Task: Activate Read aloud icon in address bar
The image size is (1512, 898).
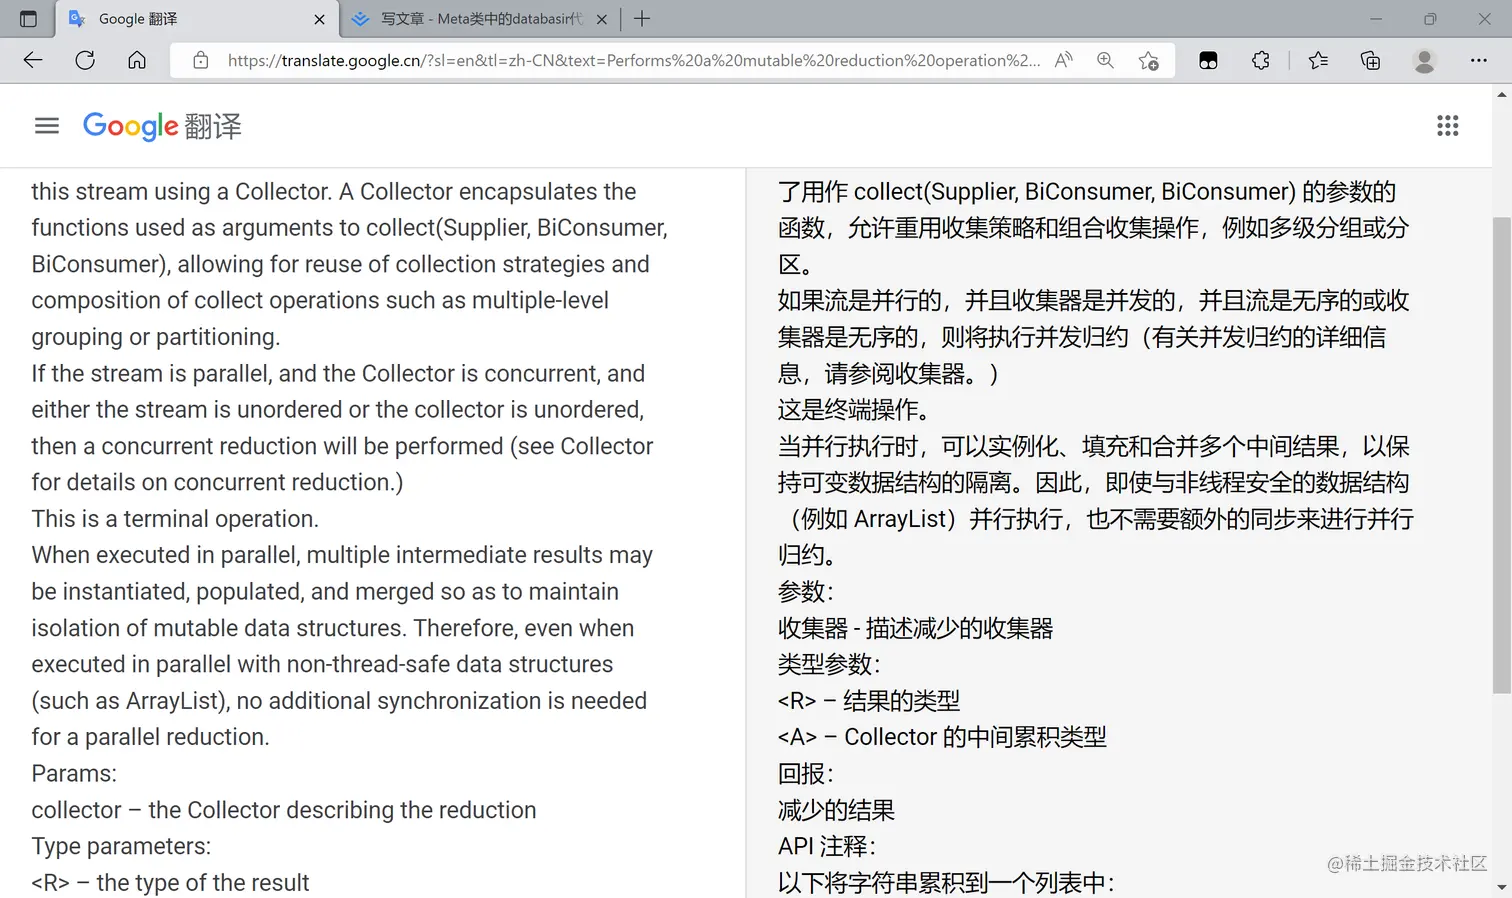Action: (1064, 60)
